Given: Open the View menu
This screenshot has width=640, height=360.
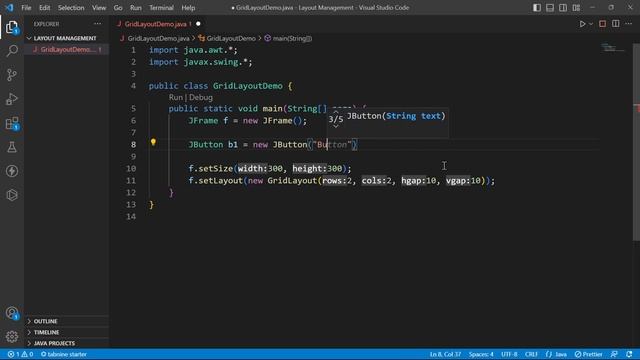Looking at the screenshot, I should click(x=99, y=8).
